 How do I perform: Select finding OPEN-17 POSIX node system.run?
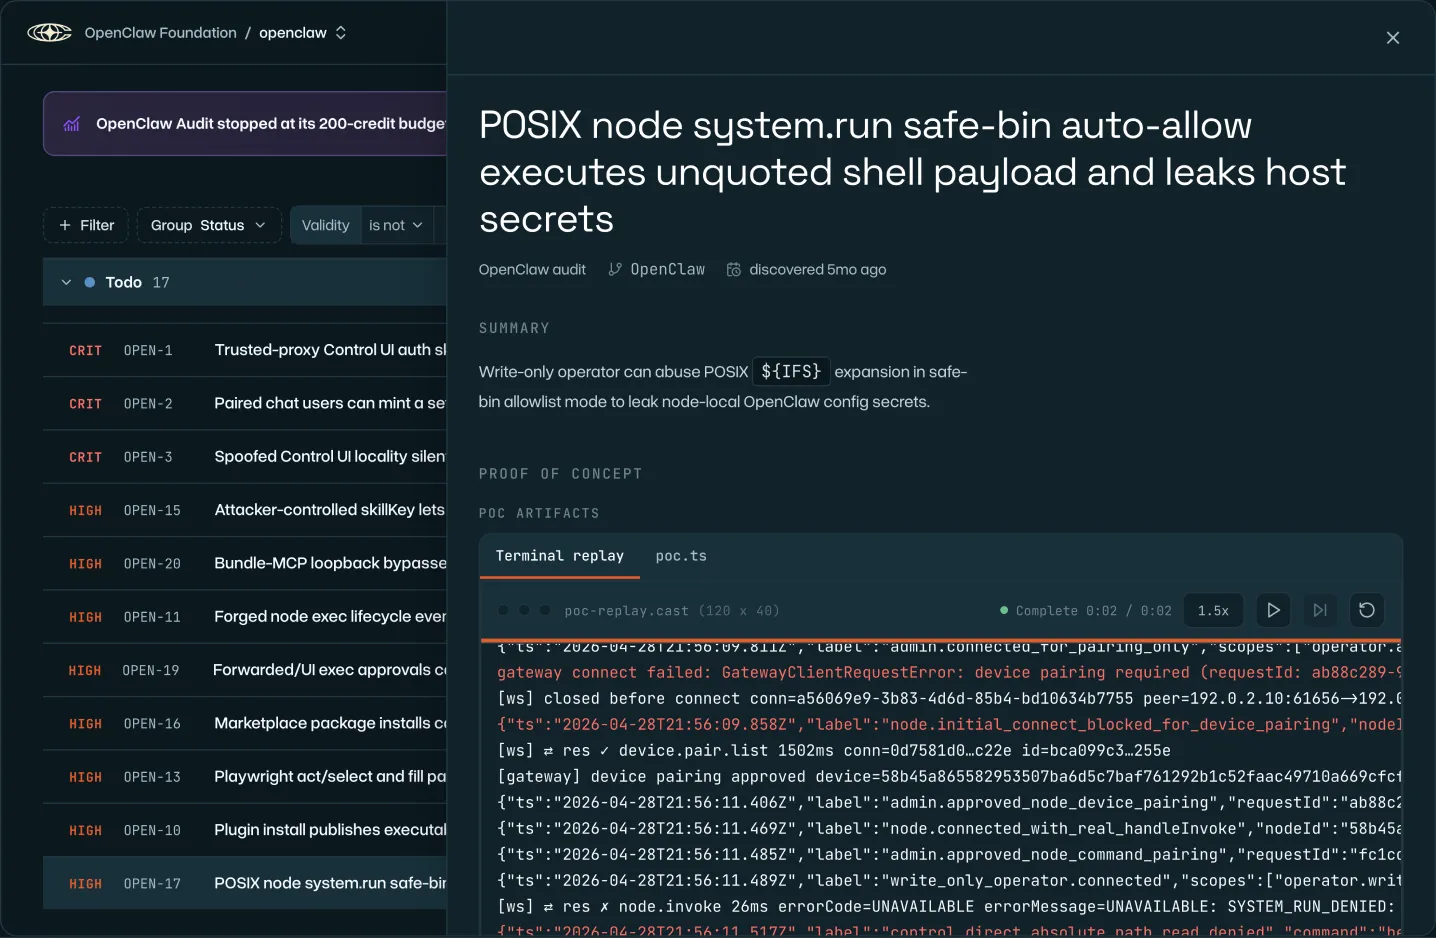click(x=245, y=883)
